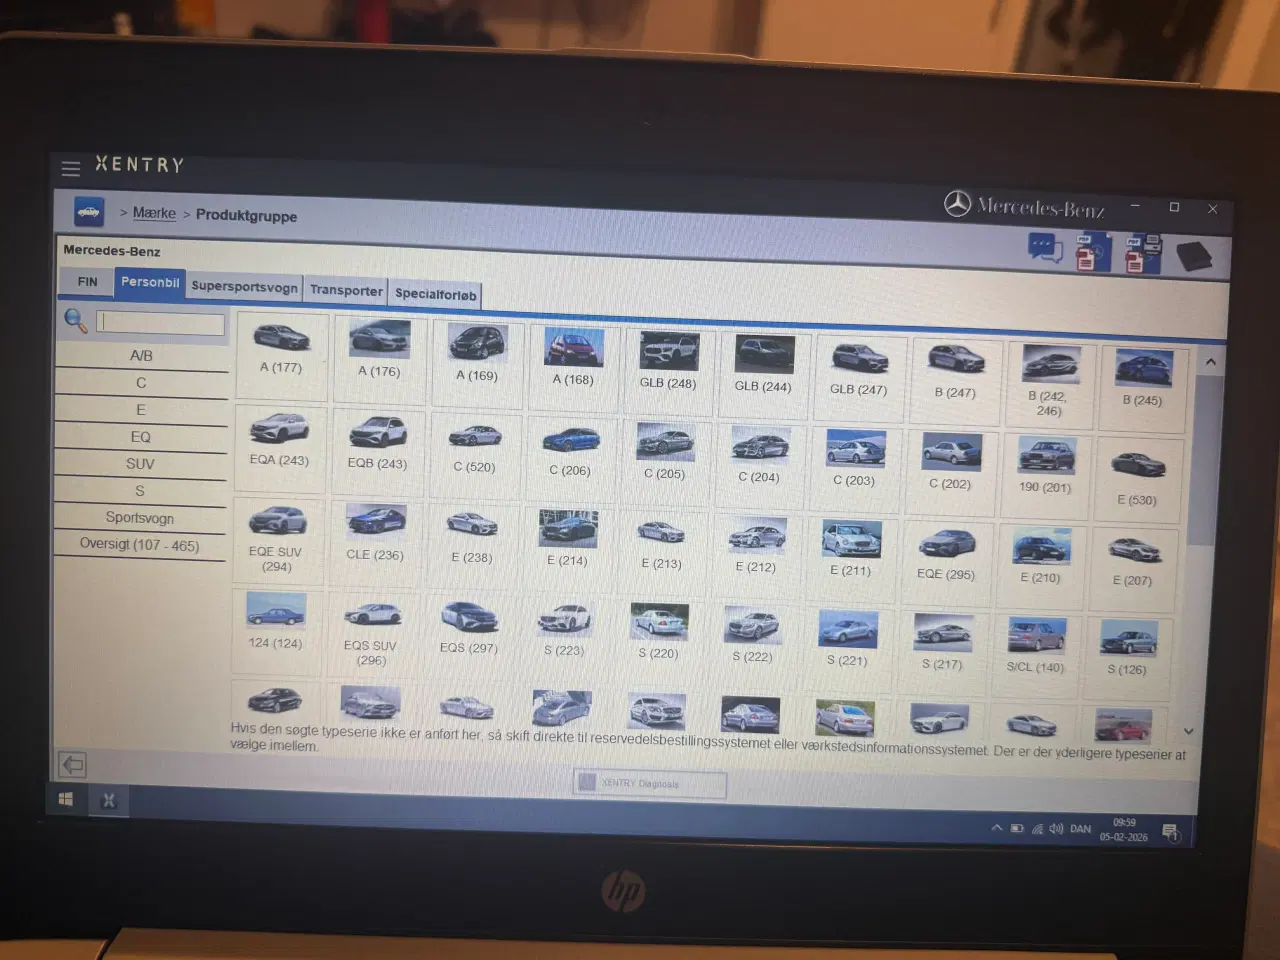The height and width of the screenshot is (960, 1280).
Task: Select the Sportsvogn category
Action: (x=139, y=518)
